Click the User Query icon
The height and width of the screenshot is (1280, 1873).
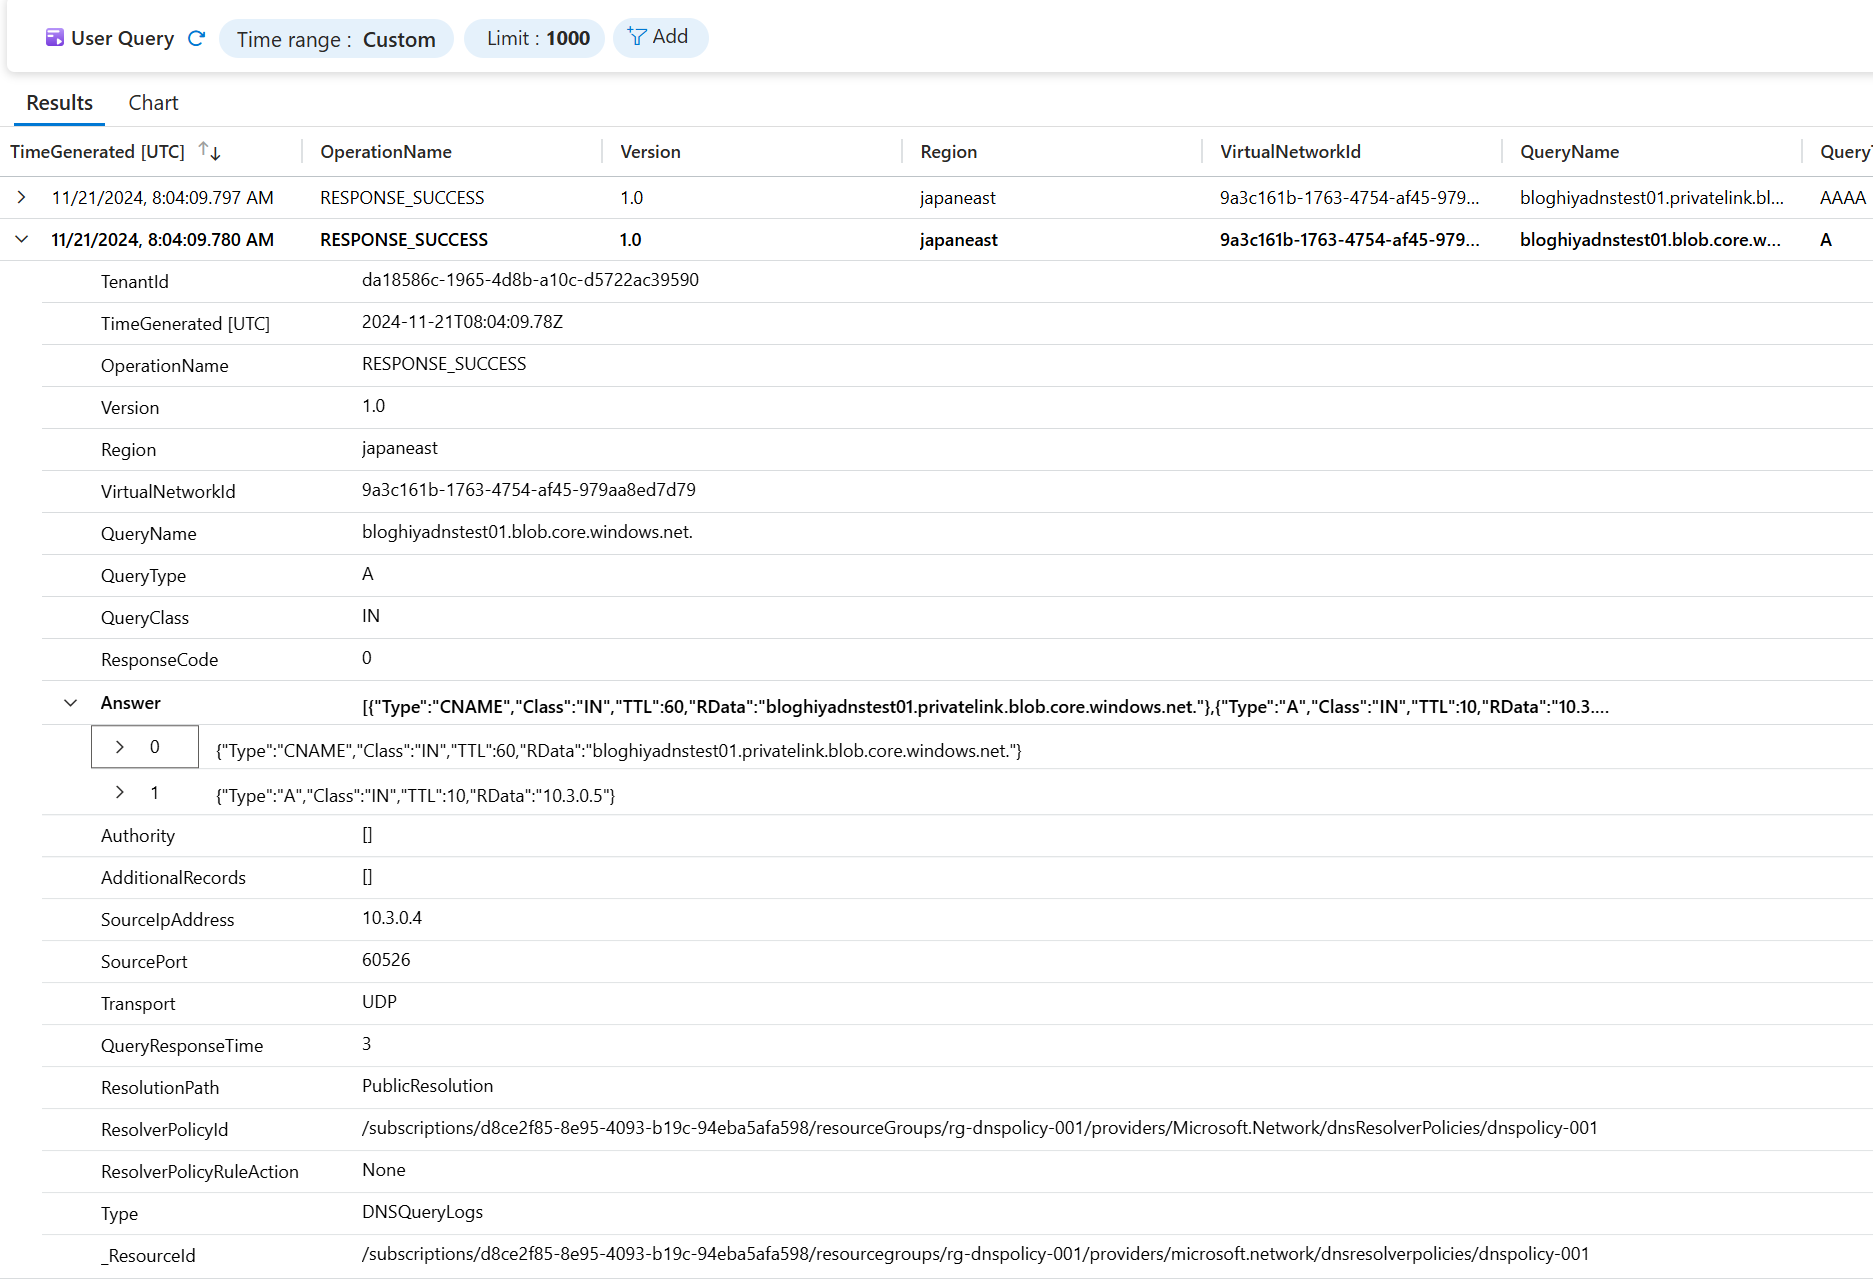tap(55, 38)
